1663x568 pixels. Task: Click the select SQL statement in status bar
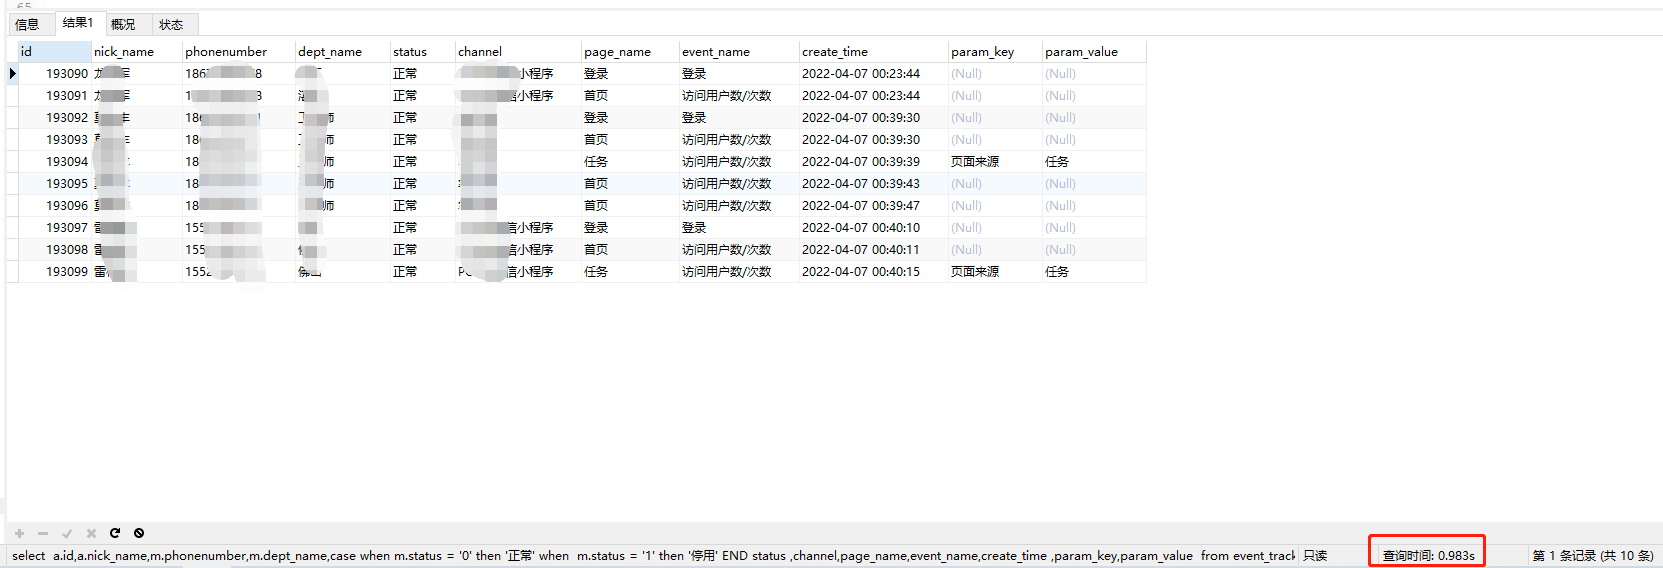coord(652,555)
